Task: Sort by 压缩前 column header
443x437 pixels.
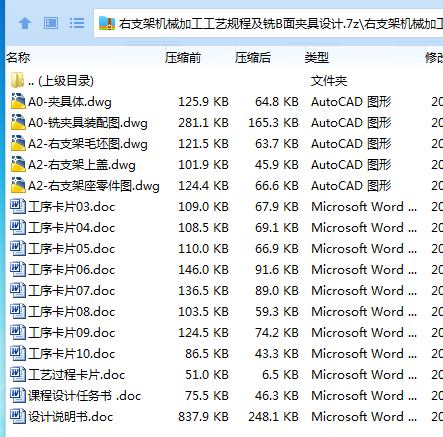Action: pos(200,58)
